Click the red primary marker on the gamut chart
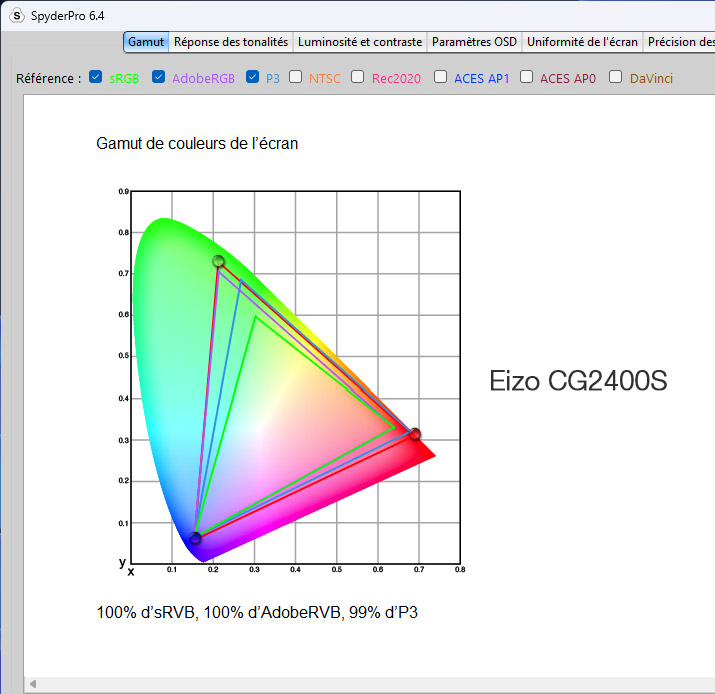 pos(414,434)
